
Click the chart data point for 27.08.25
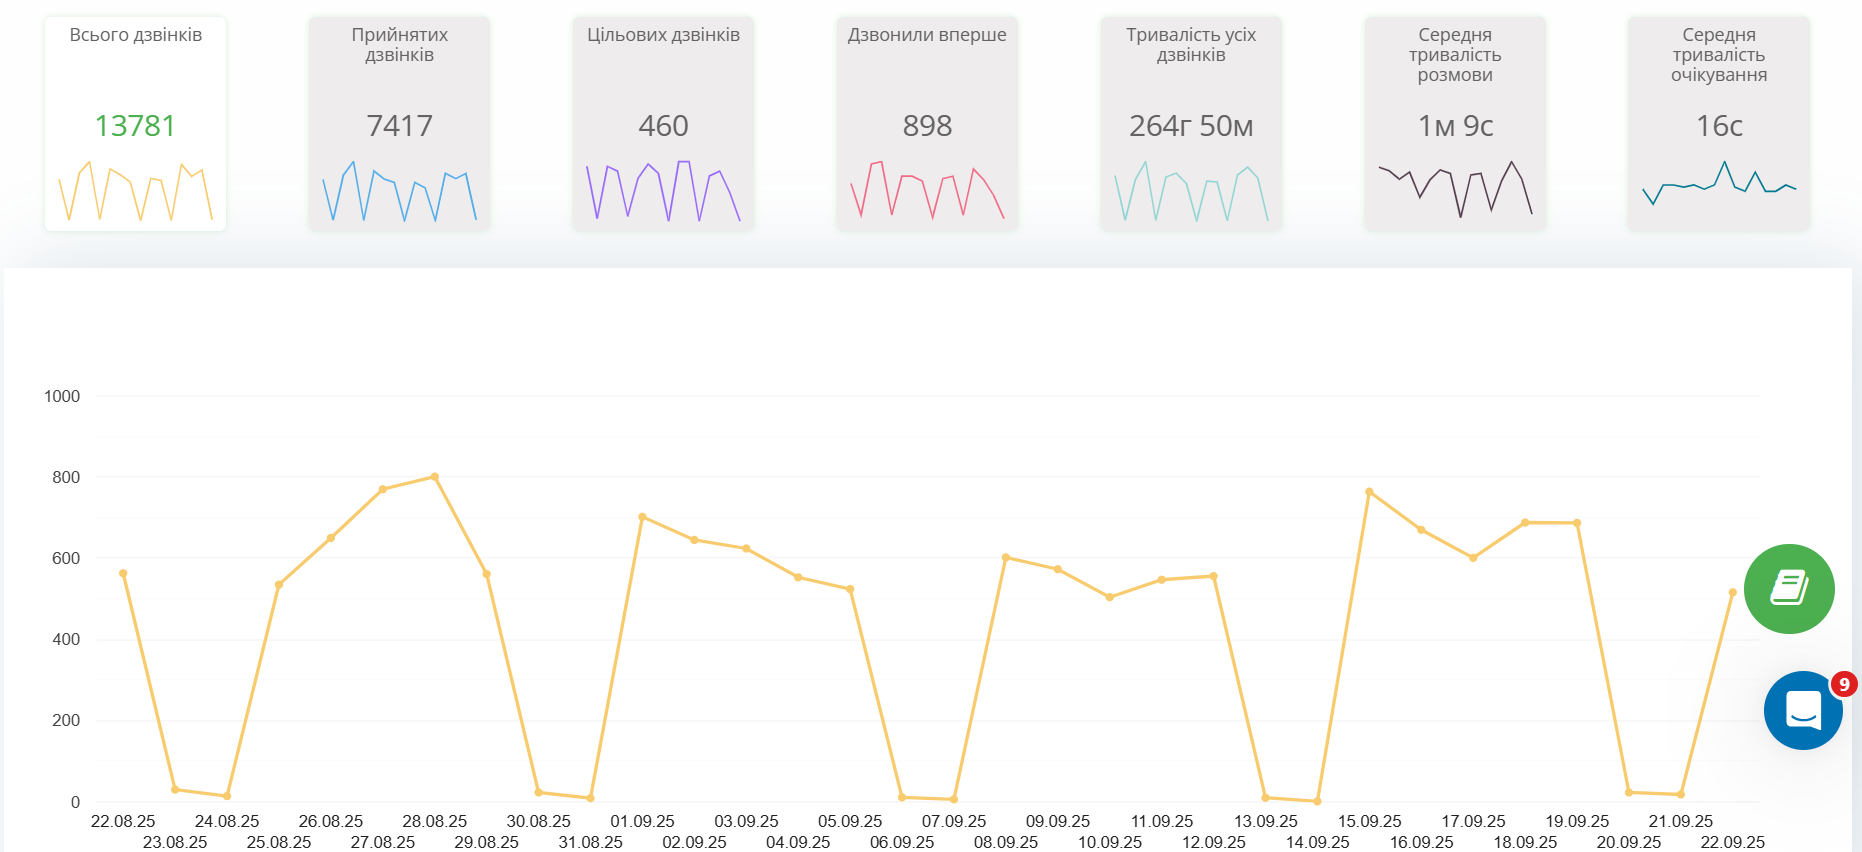[x=383, y=489]
